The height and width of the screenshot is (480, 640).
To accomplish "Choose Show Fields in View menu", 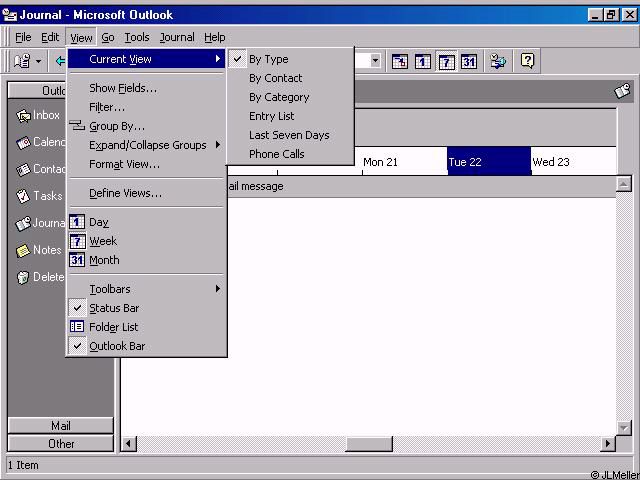I will (x=147, y=88).
